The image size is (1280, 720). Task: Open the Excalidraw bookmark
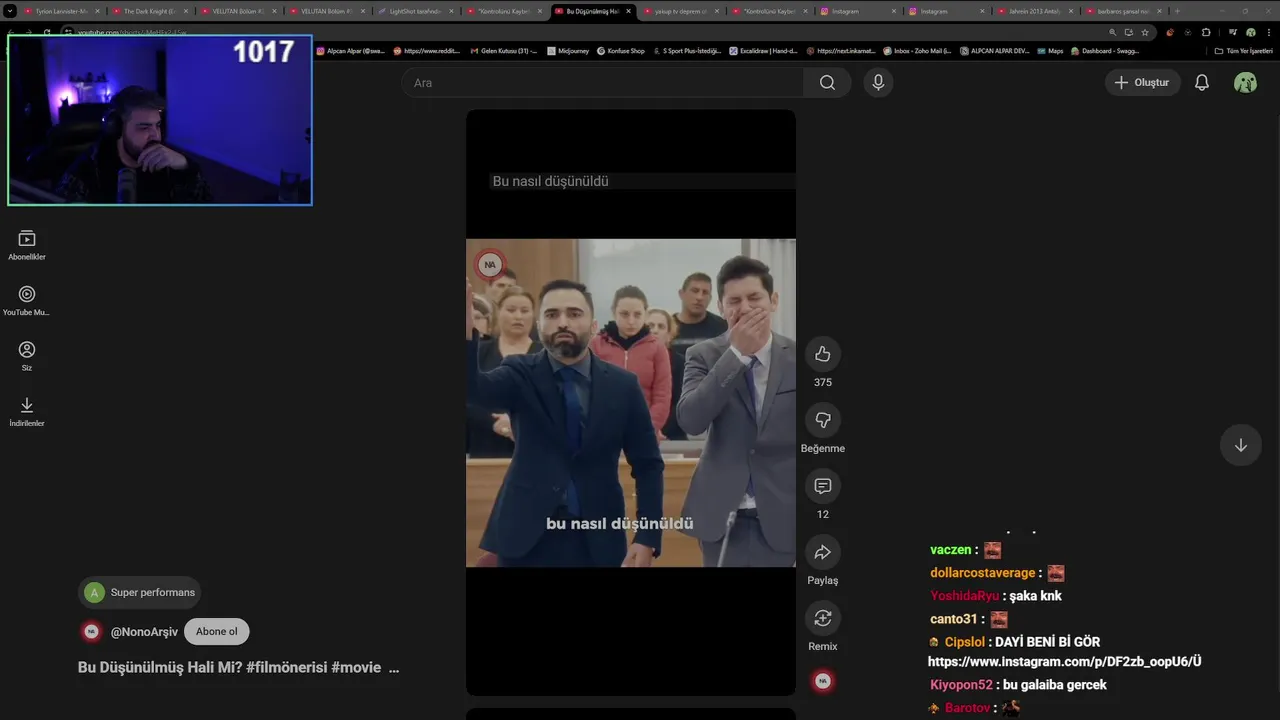[x=763, y=51]
